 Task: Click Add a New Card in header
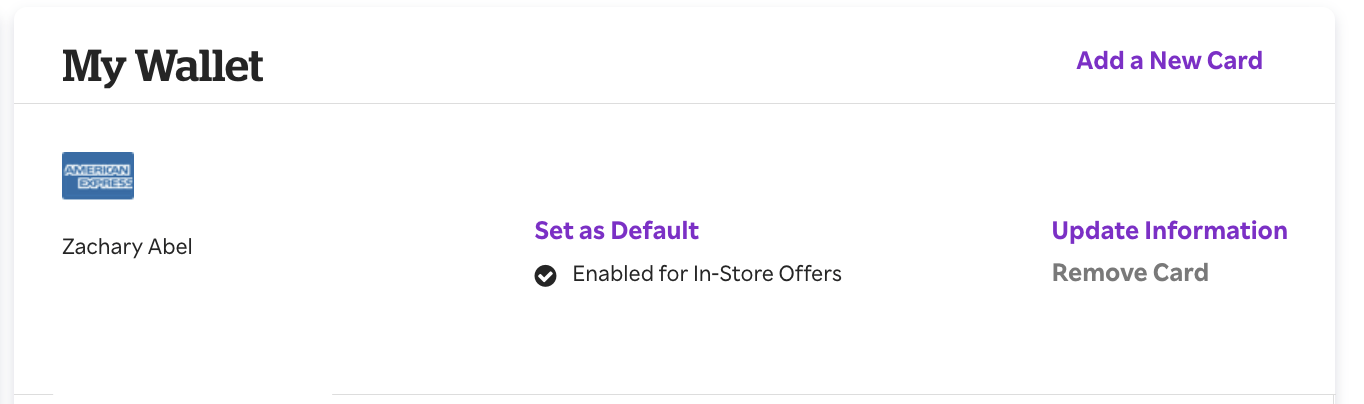click(x=1169, y=61)
